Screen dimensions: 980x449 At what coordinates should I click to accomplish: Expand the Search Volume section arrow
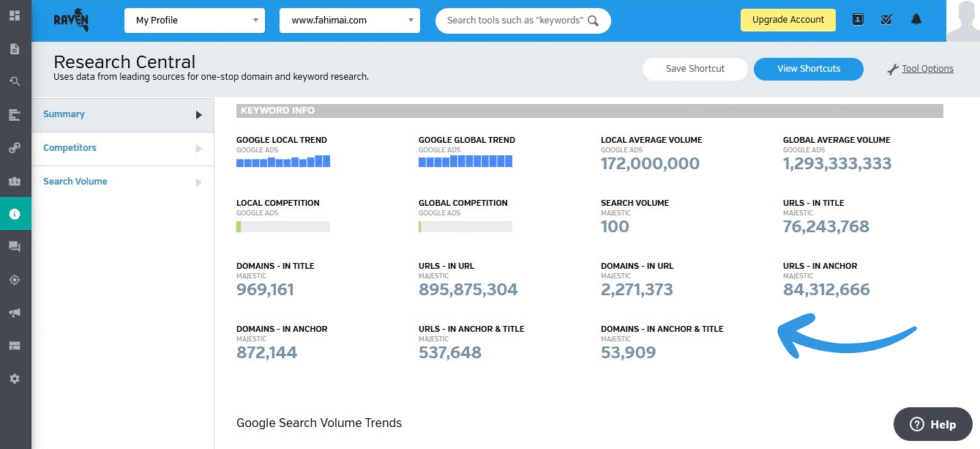point(199,182)
